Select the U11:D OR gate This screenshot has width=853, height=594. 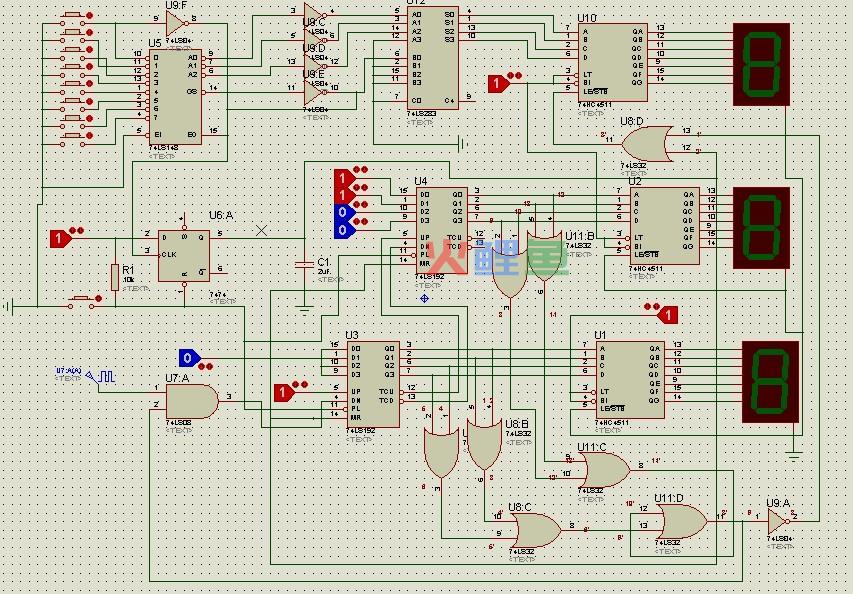(x=682, y=521)
